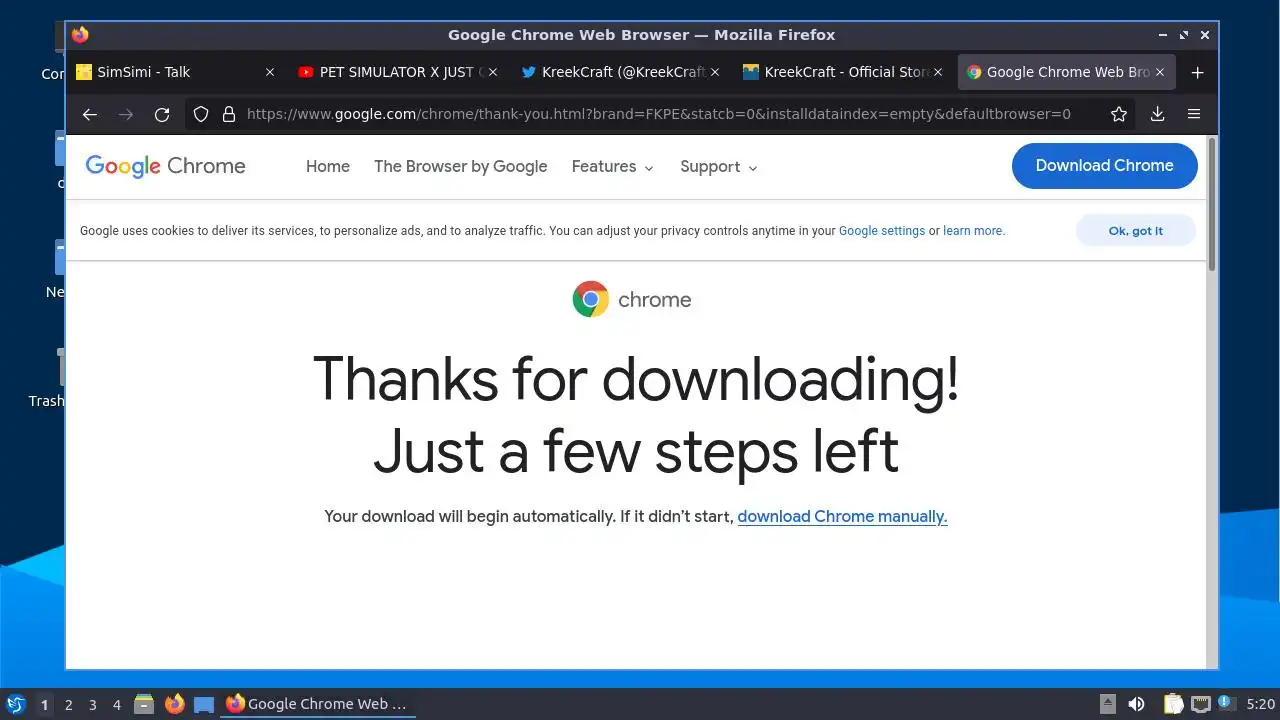Launch Firefox from taskbar quick launch
The height and width of the screenshot is (720, 1280).
tap(174, 704)
